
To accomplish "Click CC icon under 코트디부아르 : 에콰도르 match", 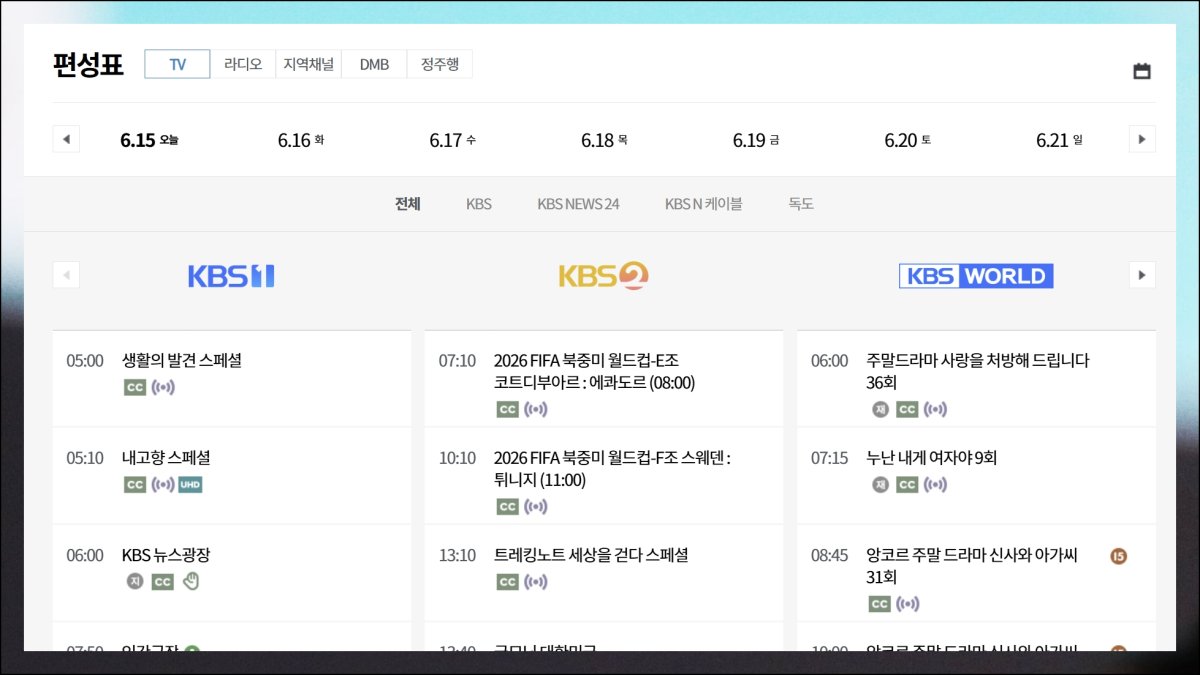I will click(x=508, y=409).
